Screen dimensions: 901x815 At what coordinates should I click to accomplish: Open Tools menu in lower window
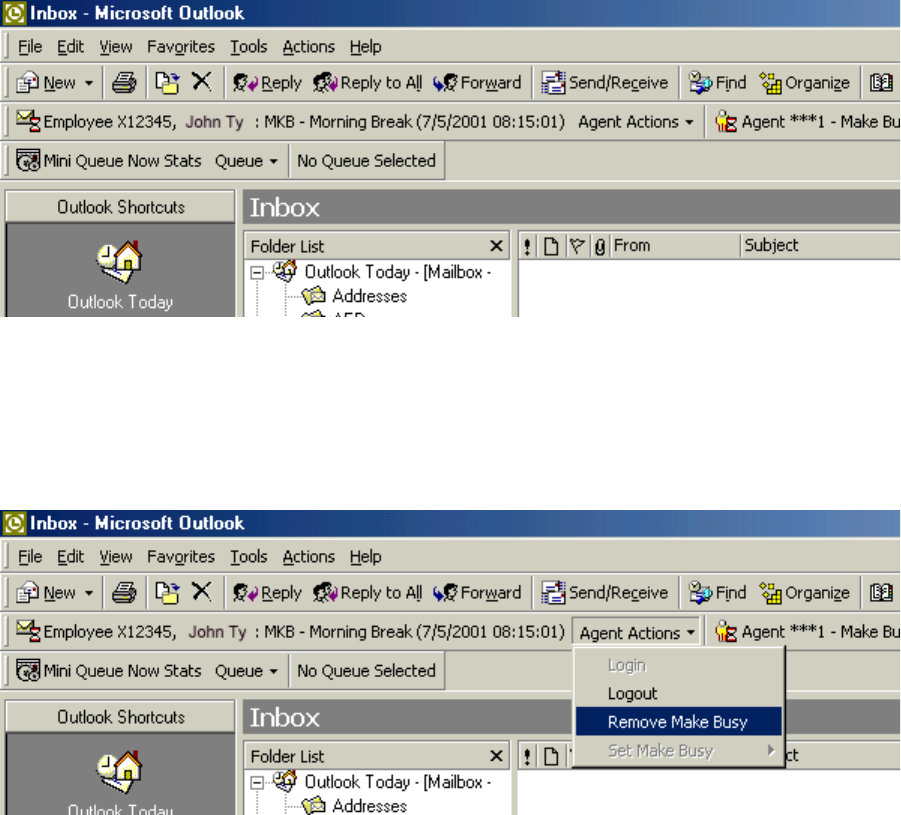249,556
